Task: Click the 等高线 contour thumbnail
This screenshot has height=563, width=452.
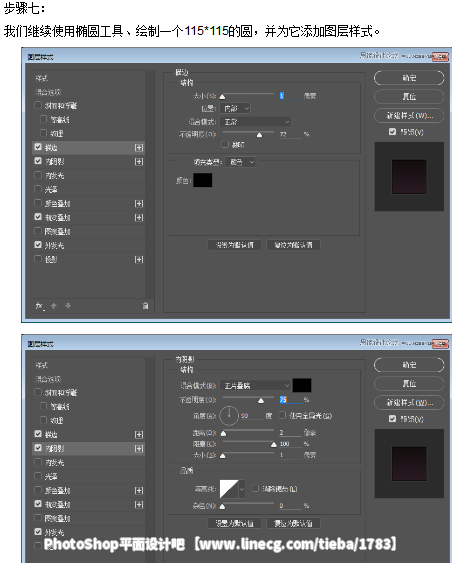Action: (x=229, y=489)
